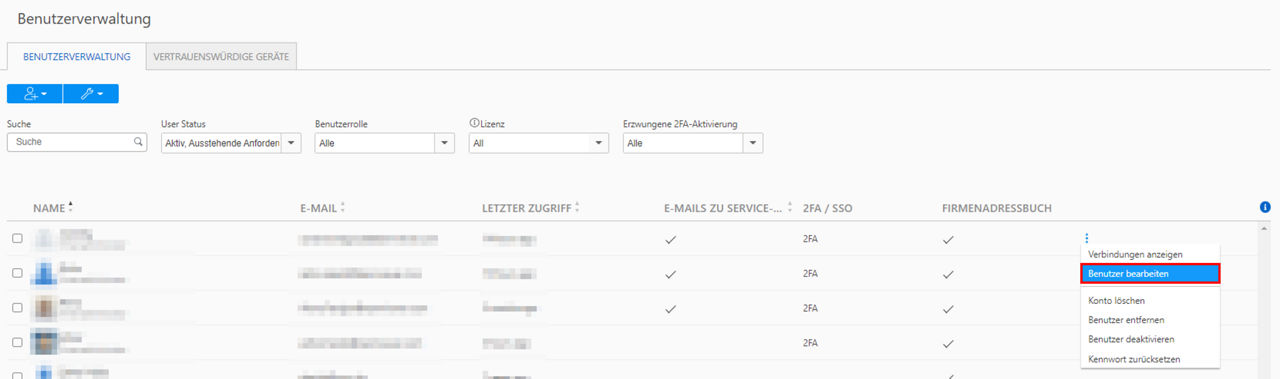Click the three-dot menu icon in first row
This screenshot has height=379, width=1280.
point(1085,238)
